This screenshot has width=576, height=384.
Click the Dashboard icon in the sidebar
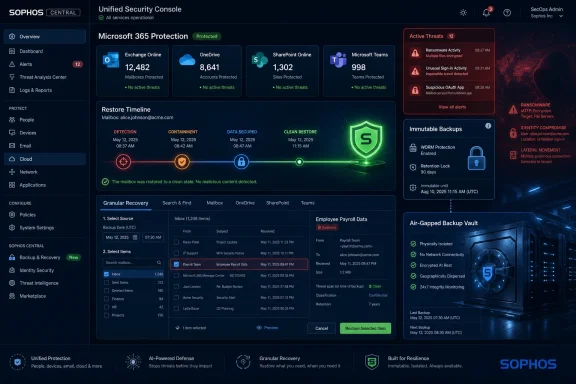point(12,51)
